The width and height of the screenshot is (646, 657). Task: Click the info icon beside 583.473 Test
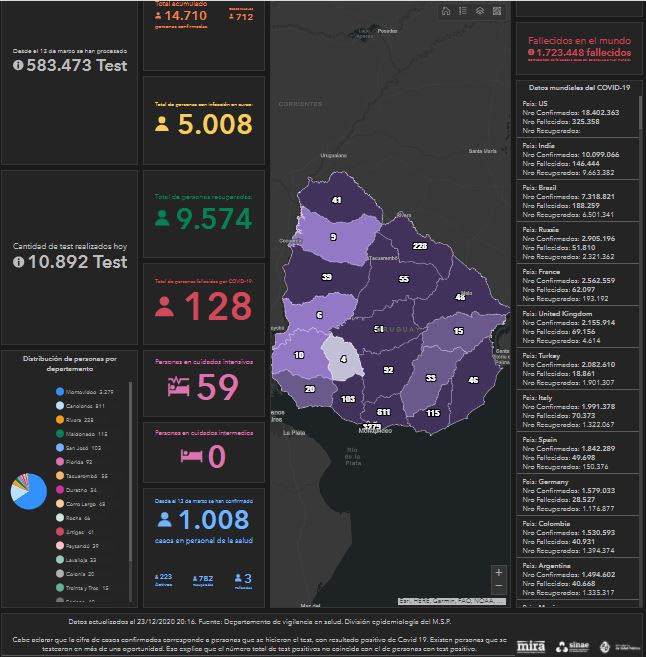[x=18, y=64]
